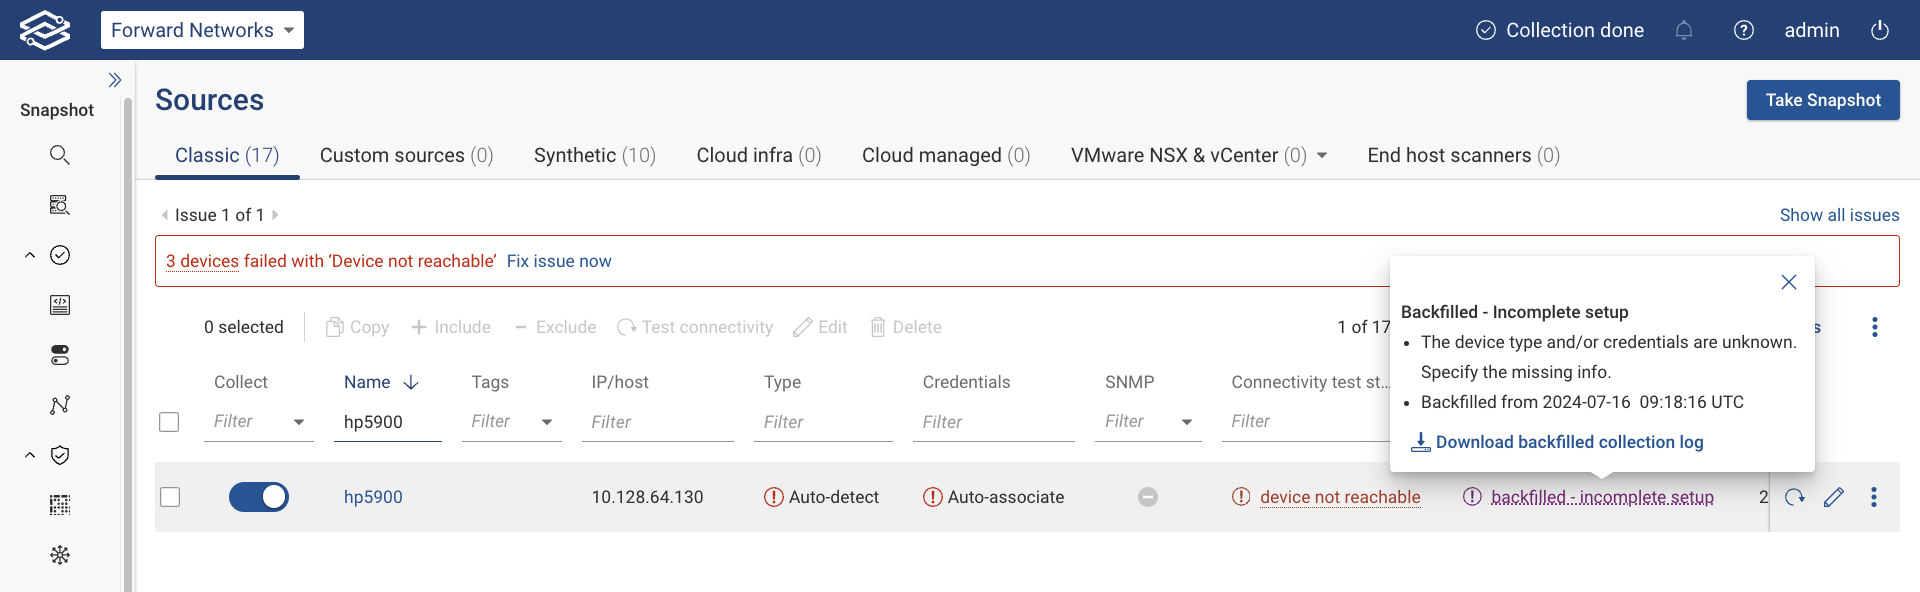
Task: Close the Backfilled popup with the X
Action: coord(1789,282)
